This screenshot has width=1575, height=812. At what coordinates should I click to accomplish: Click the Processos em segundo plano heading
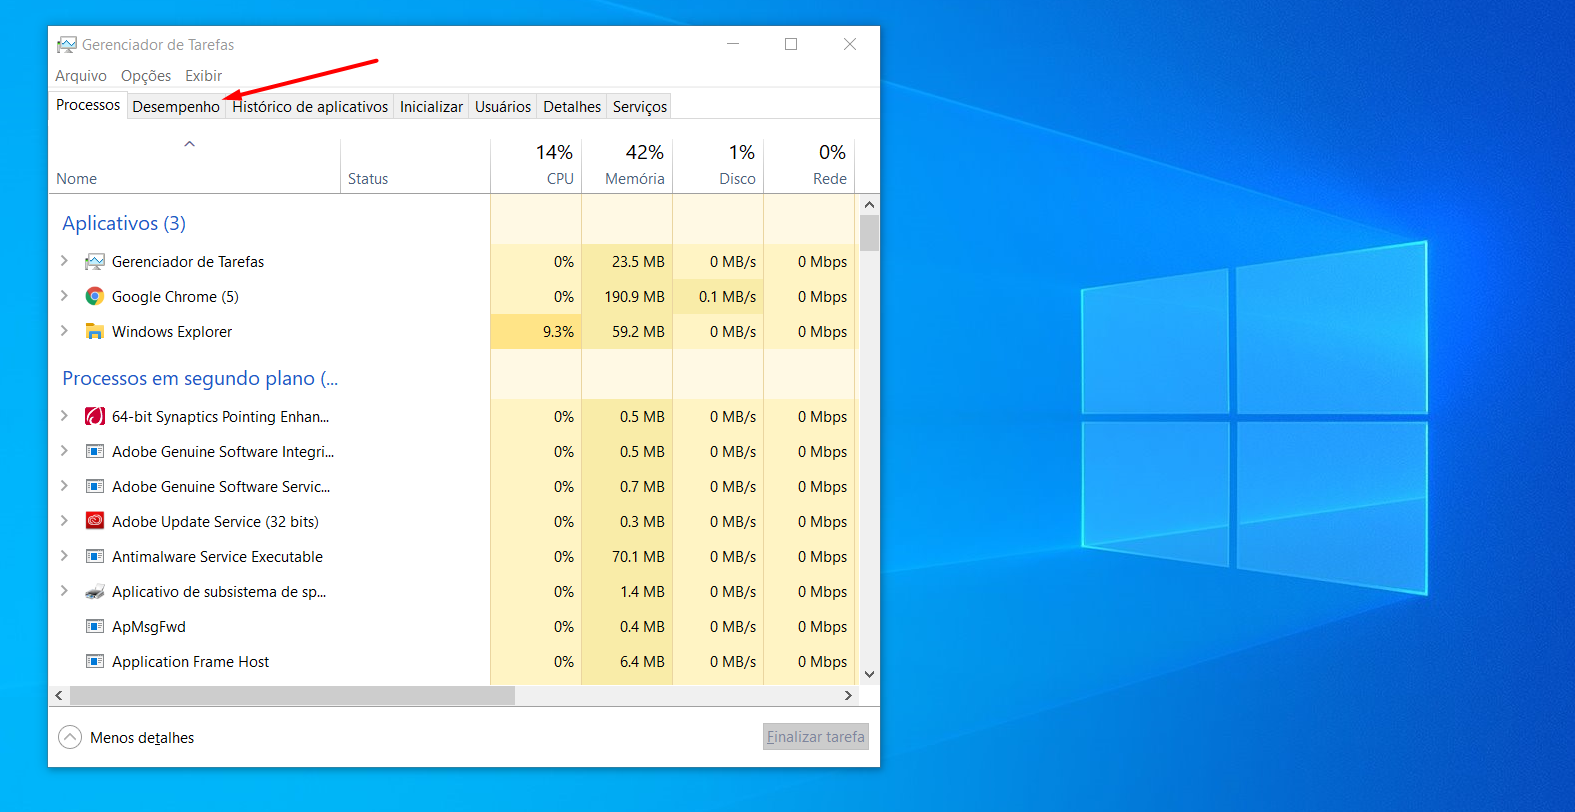(x=200, y=378)
